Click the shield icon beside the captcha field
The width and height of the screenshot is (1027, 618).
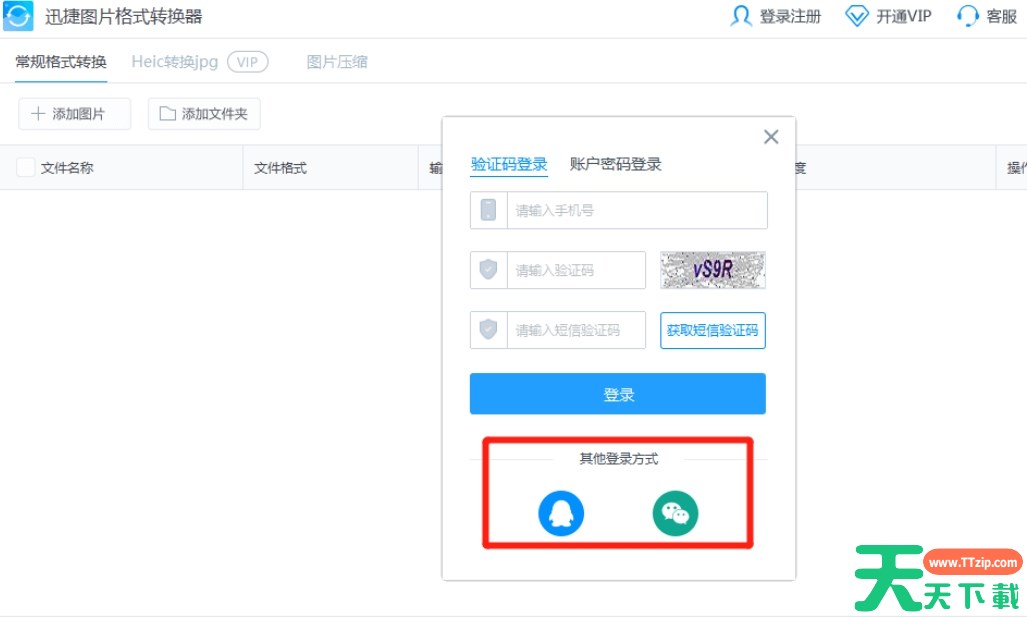tap(487, 270)
